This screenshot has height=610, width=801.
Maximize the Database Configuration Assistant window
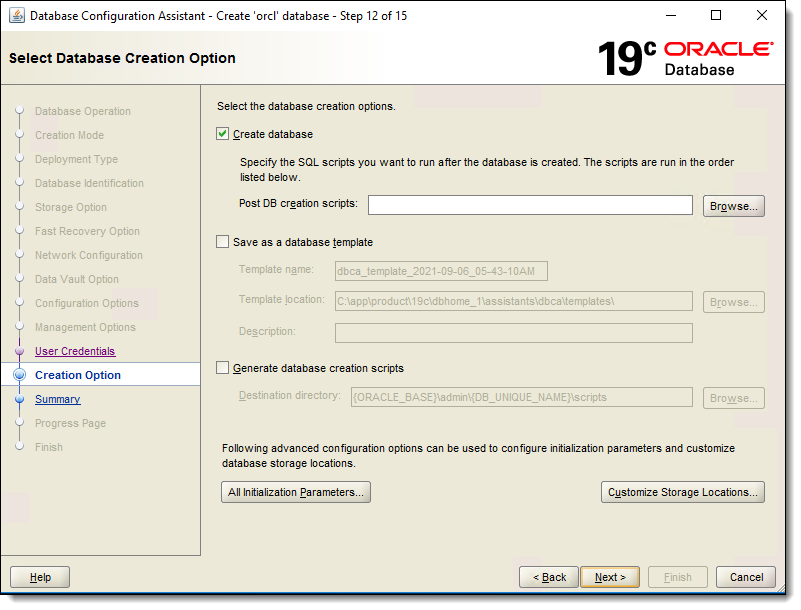(716, 16)
